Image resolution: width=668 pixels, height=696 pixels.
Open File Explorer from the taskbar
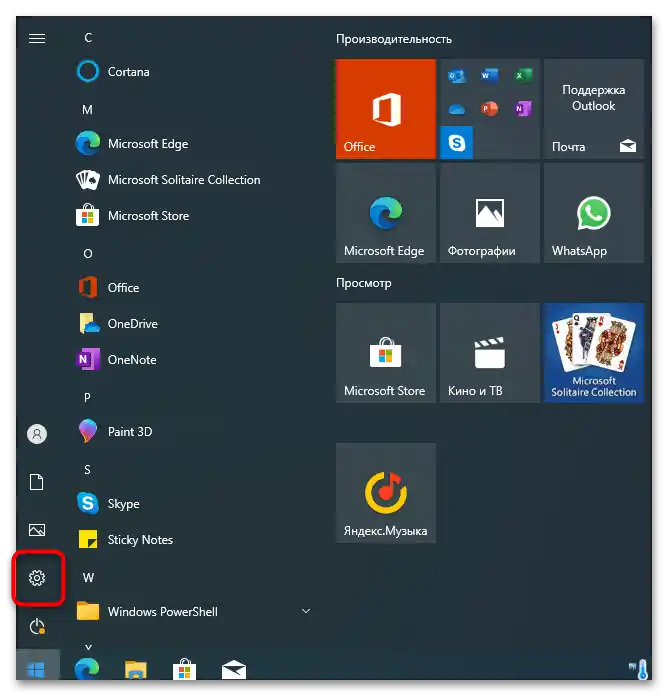click(136, 669)
